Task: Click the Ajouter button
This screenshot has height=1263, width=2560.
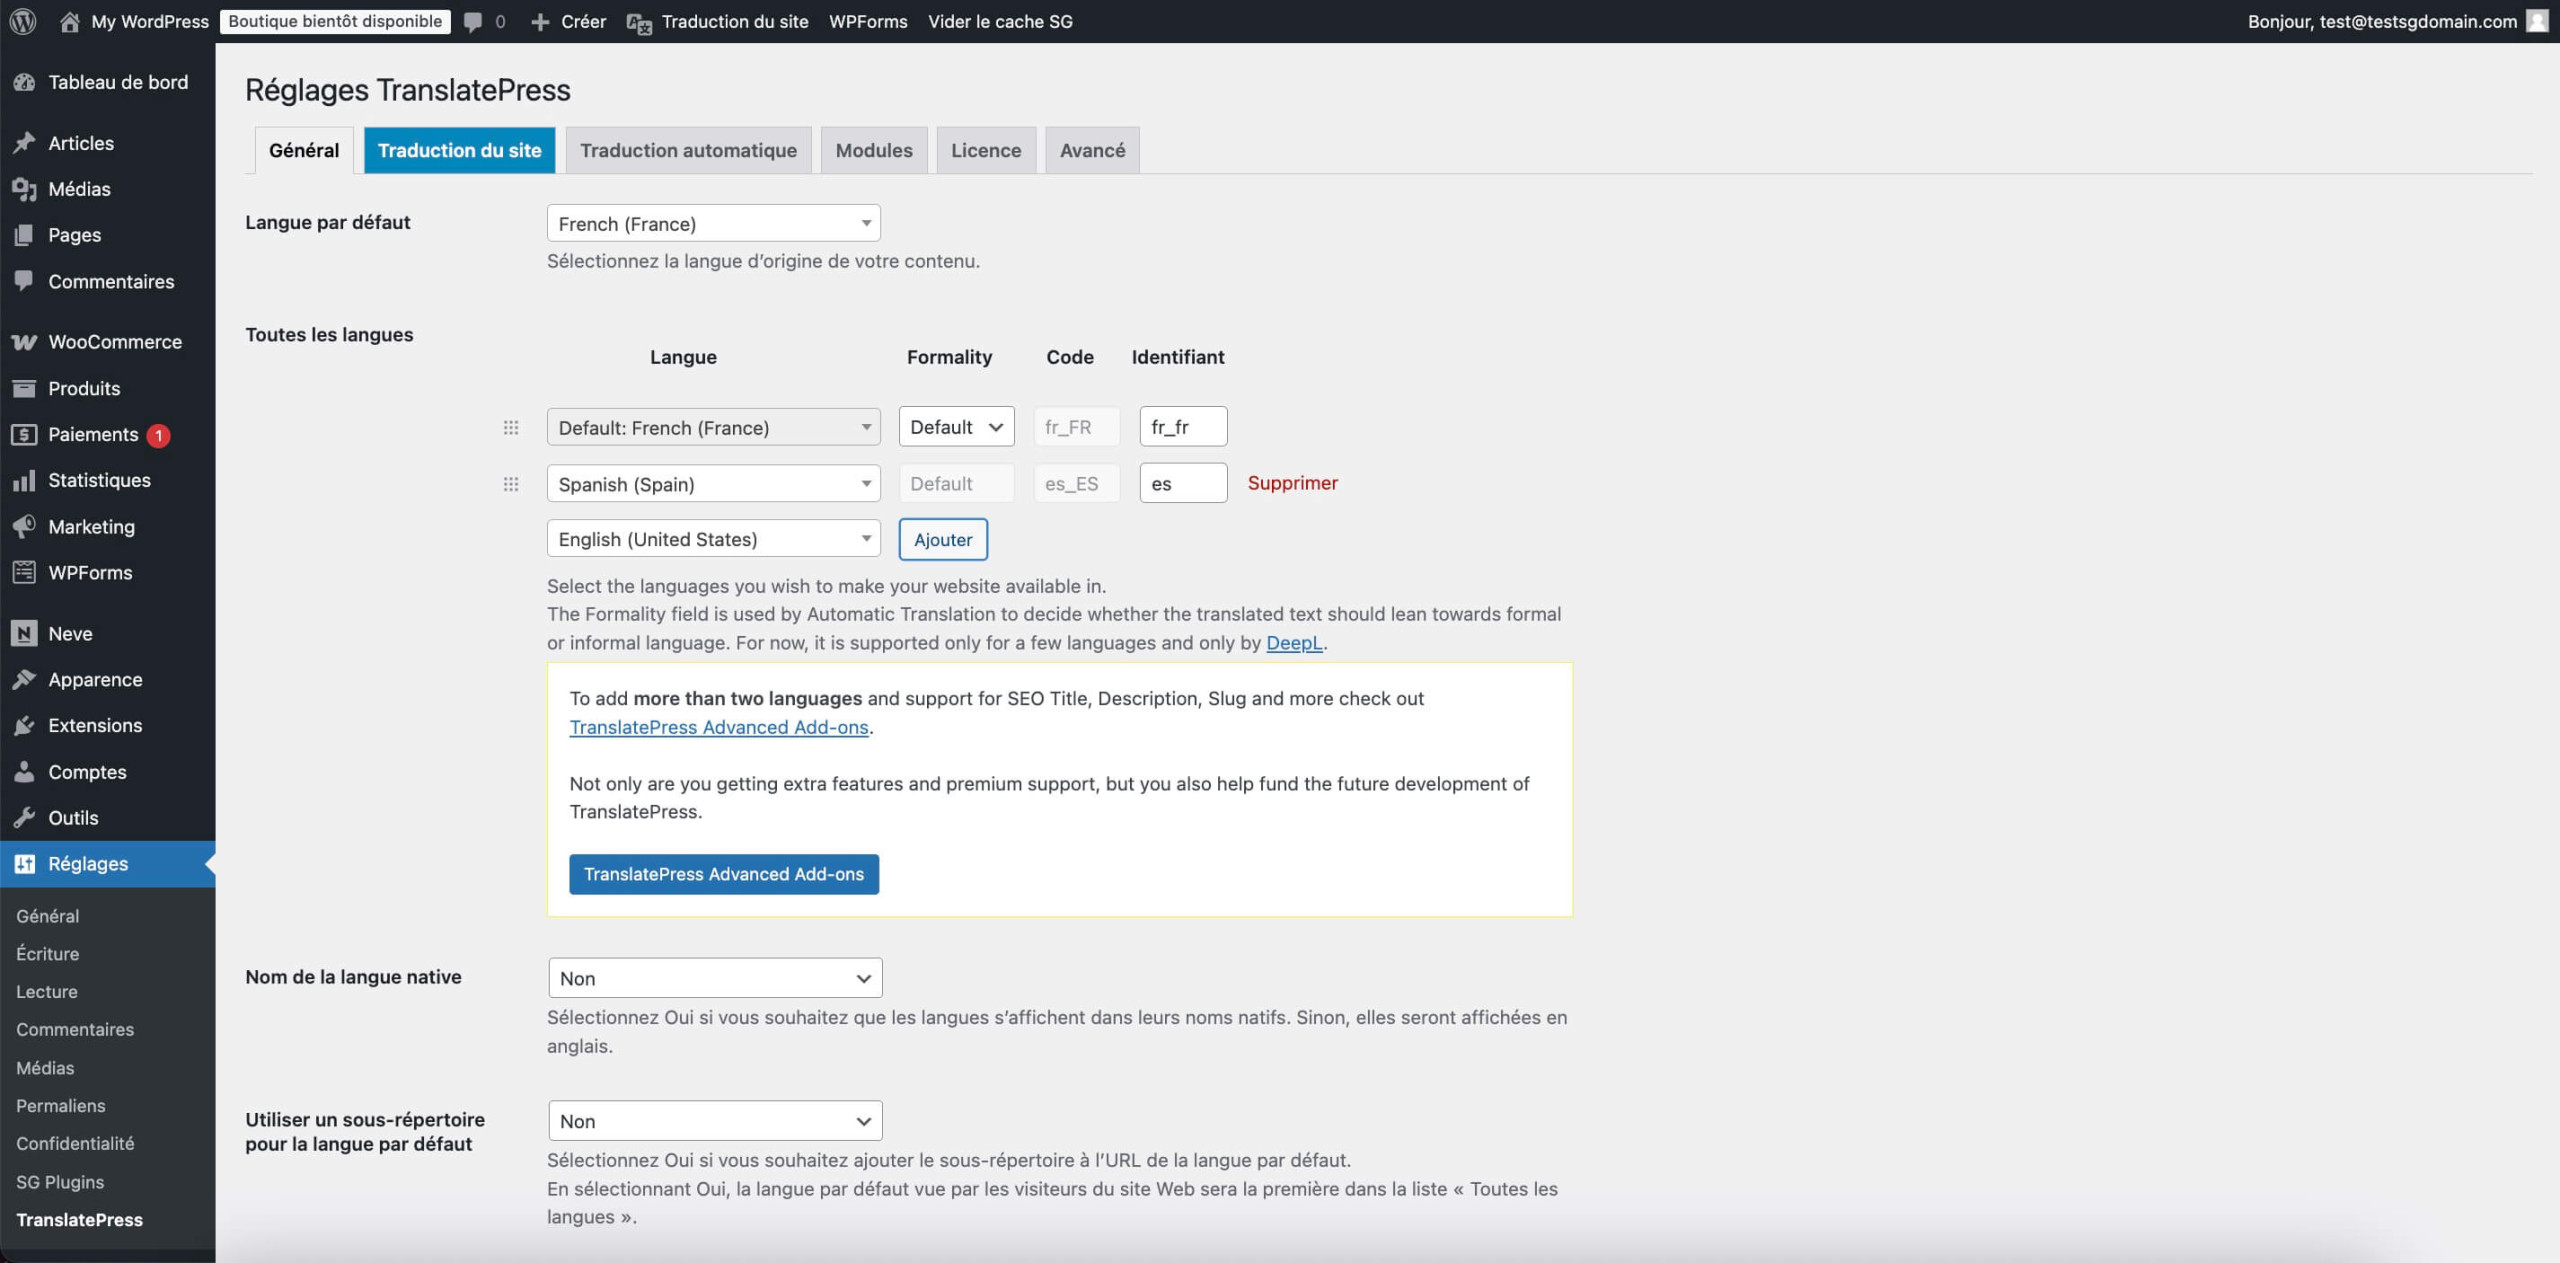Action: pyautogui.click(x=943, y=539)
